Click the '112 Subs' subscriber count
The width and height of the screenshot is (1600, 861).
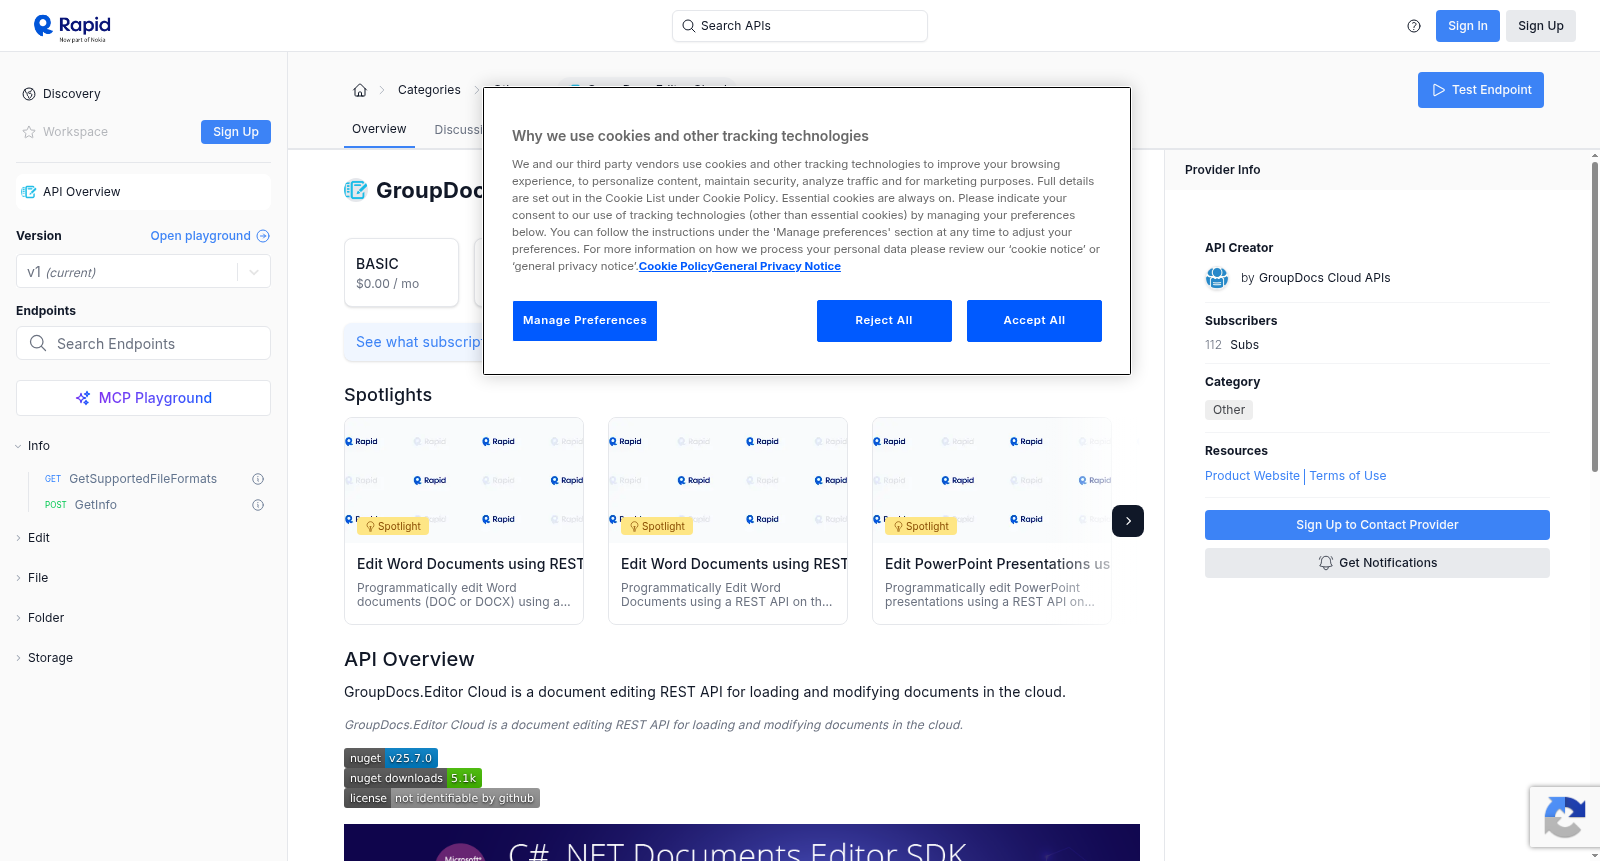pyautogui.click(x=1232, y=345)
